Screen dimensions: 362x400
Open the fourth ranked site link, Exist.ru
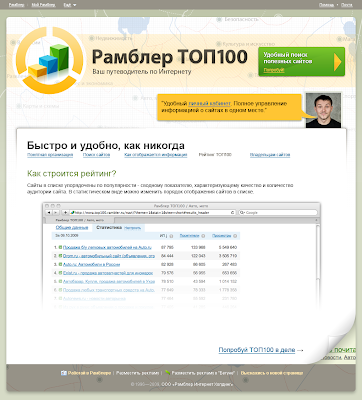click(x=108, y=273)
